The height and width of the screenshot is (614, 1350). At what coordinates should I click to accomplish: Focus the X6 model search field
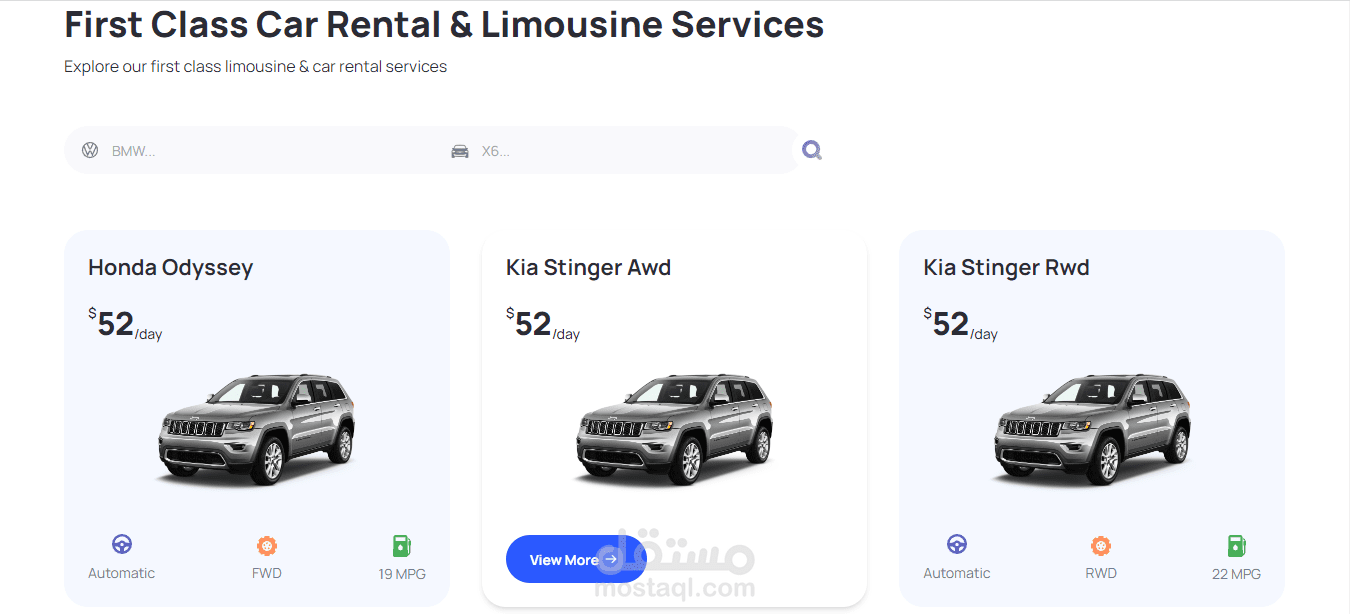(x=630, y=151)
